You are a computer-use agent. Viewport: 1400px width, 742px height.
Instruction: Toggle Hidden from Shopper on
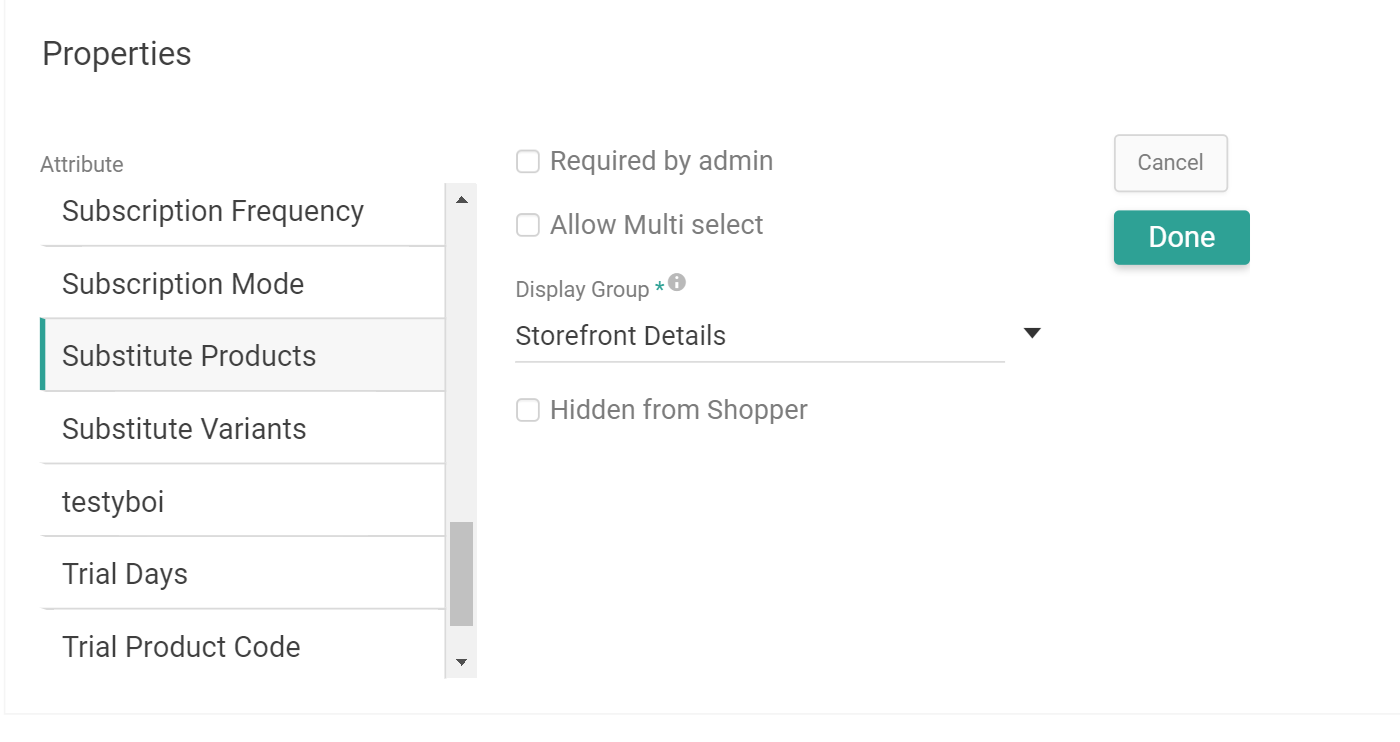(527, 410)
